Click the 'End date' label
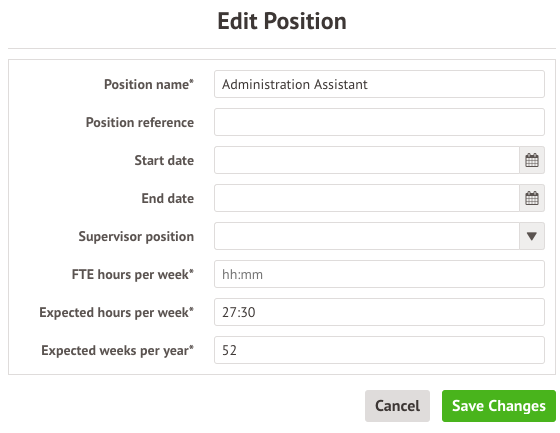The image size is (560, 433). tap(168, 198)
